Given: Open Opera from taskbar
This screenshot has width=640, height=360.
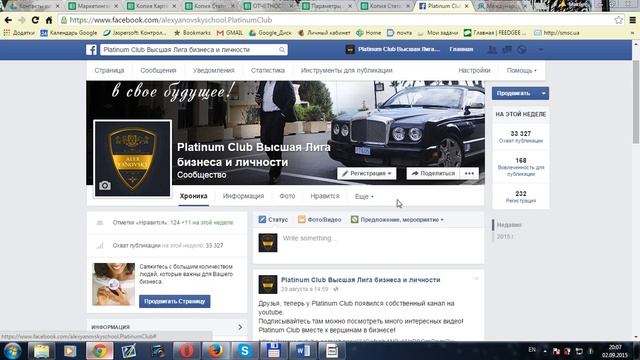Looking at the screenshot, I should pos(187,351).
